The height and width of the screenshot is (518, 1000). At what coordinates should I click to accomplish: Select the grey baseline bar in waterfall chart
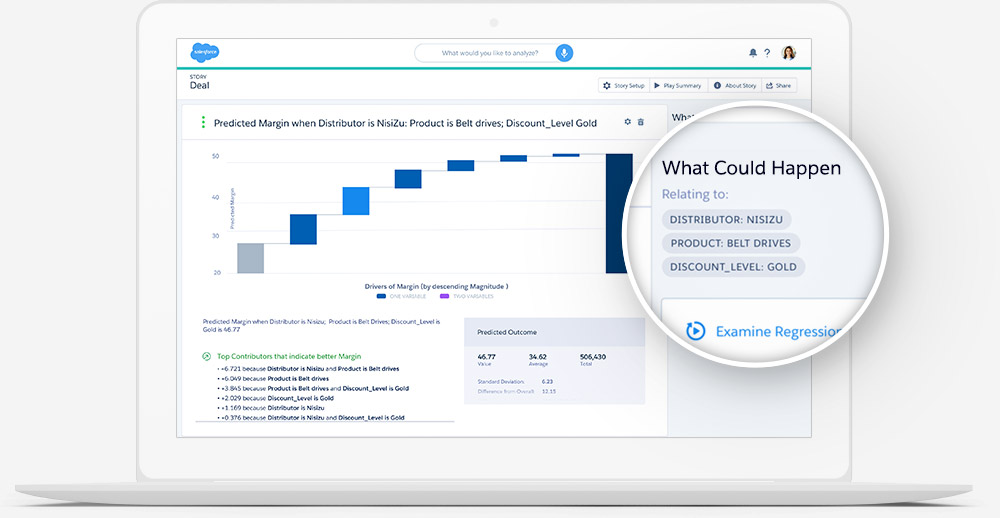click(251, 258)
